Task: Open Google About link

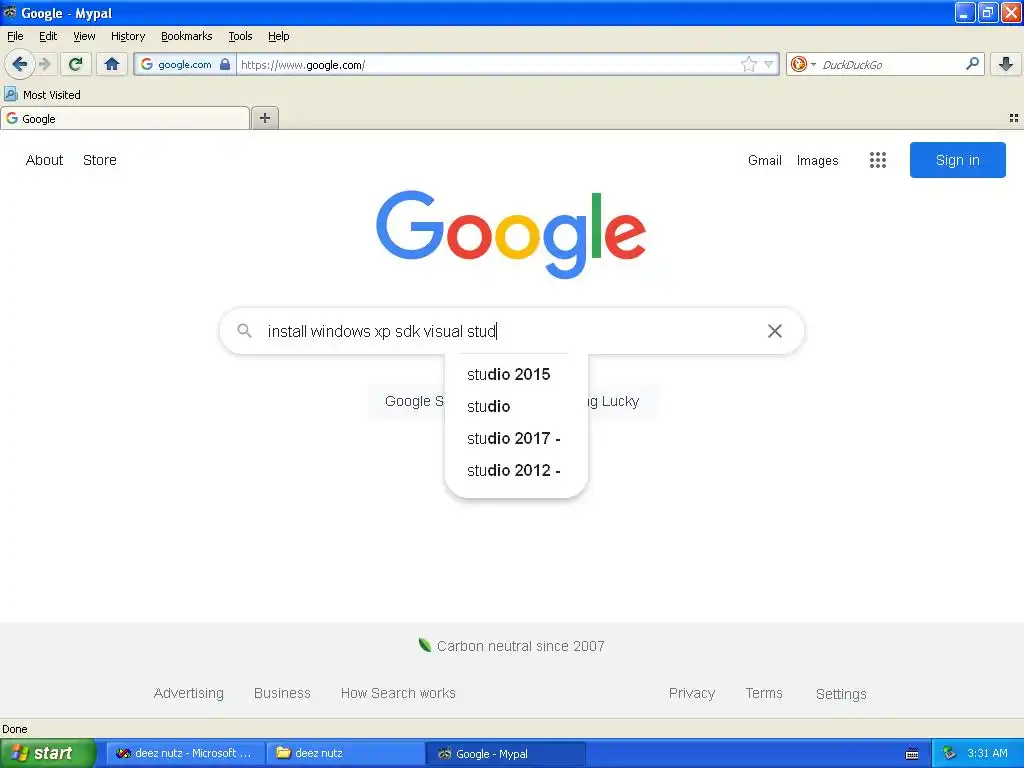Action: (x=44, y=160)
